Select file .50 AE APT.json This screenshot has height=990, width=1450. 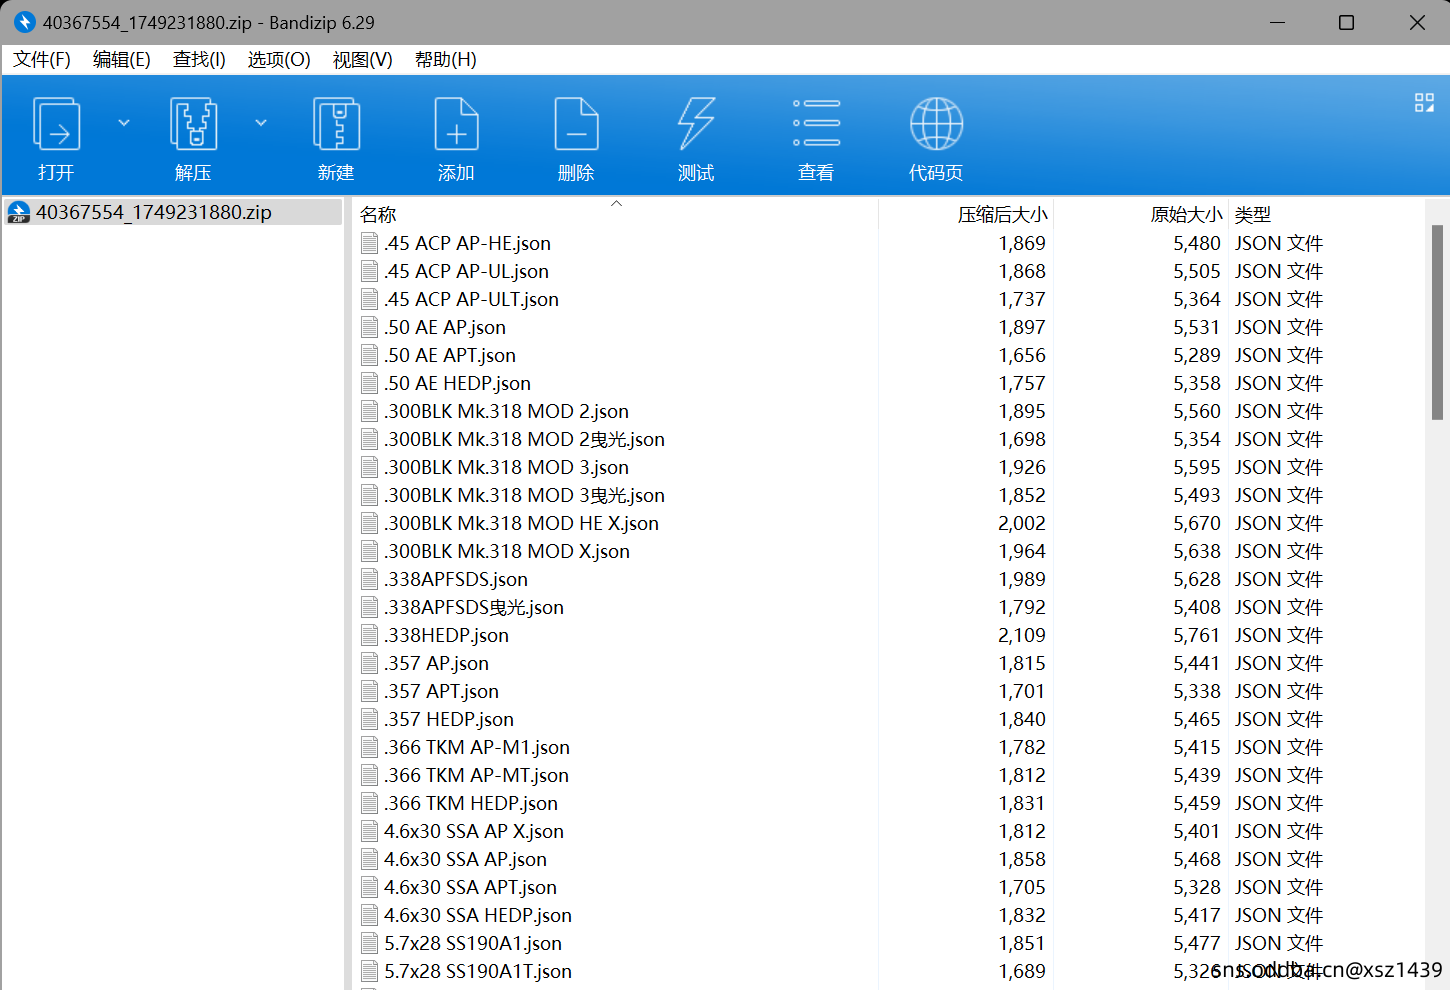[x=450, y=355]
